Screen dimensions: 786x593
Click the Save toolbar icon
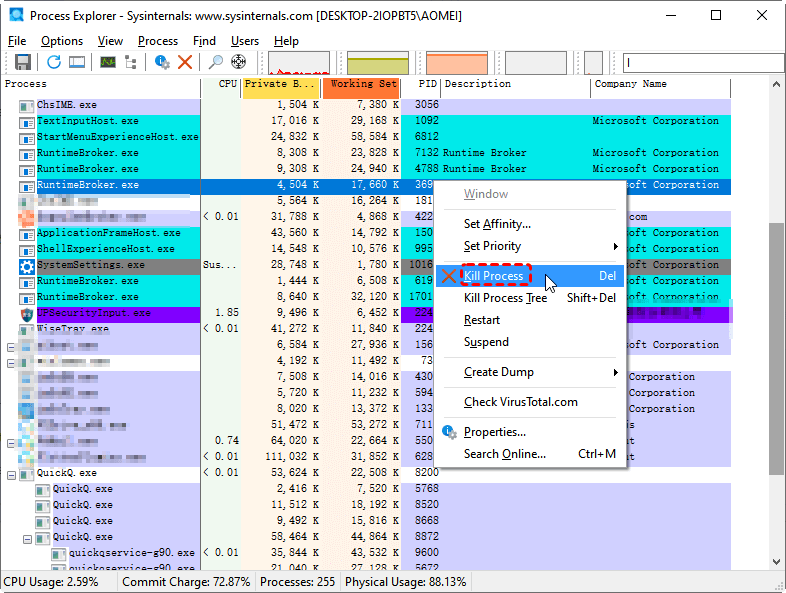coord(23,62)
